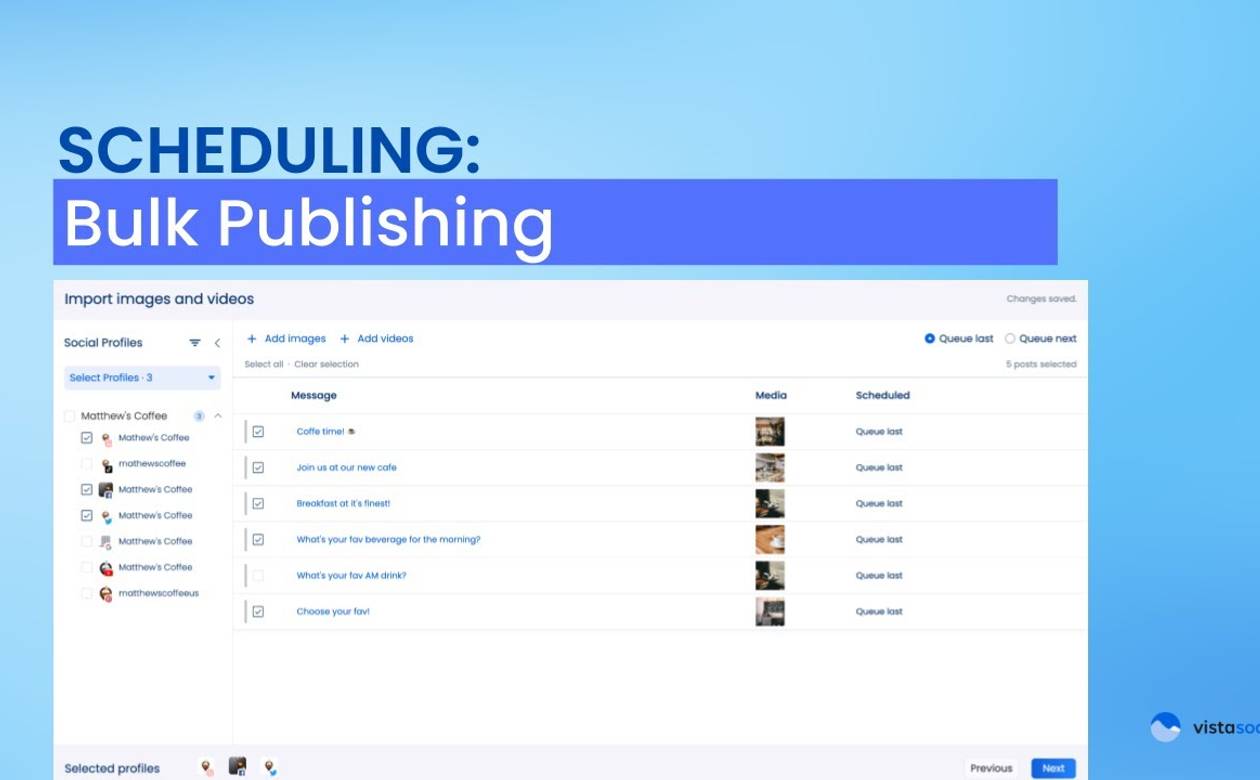Click the plus icon beside Add images

click(x=252, y=339)
